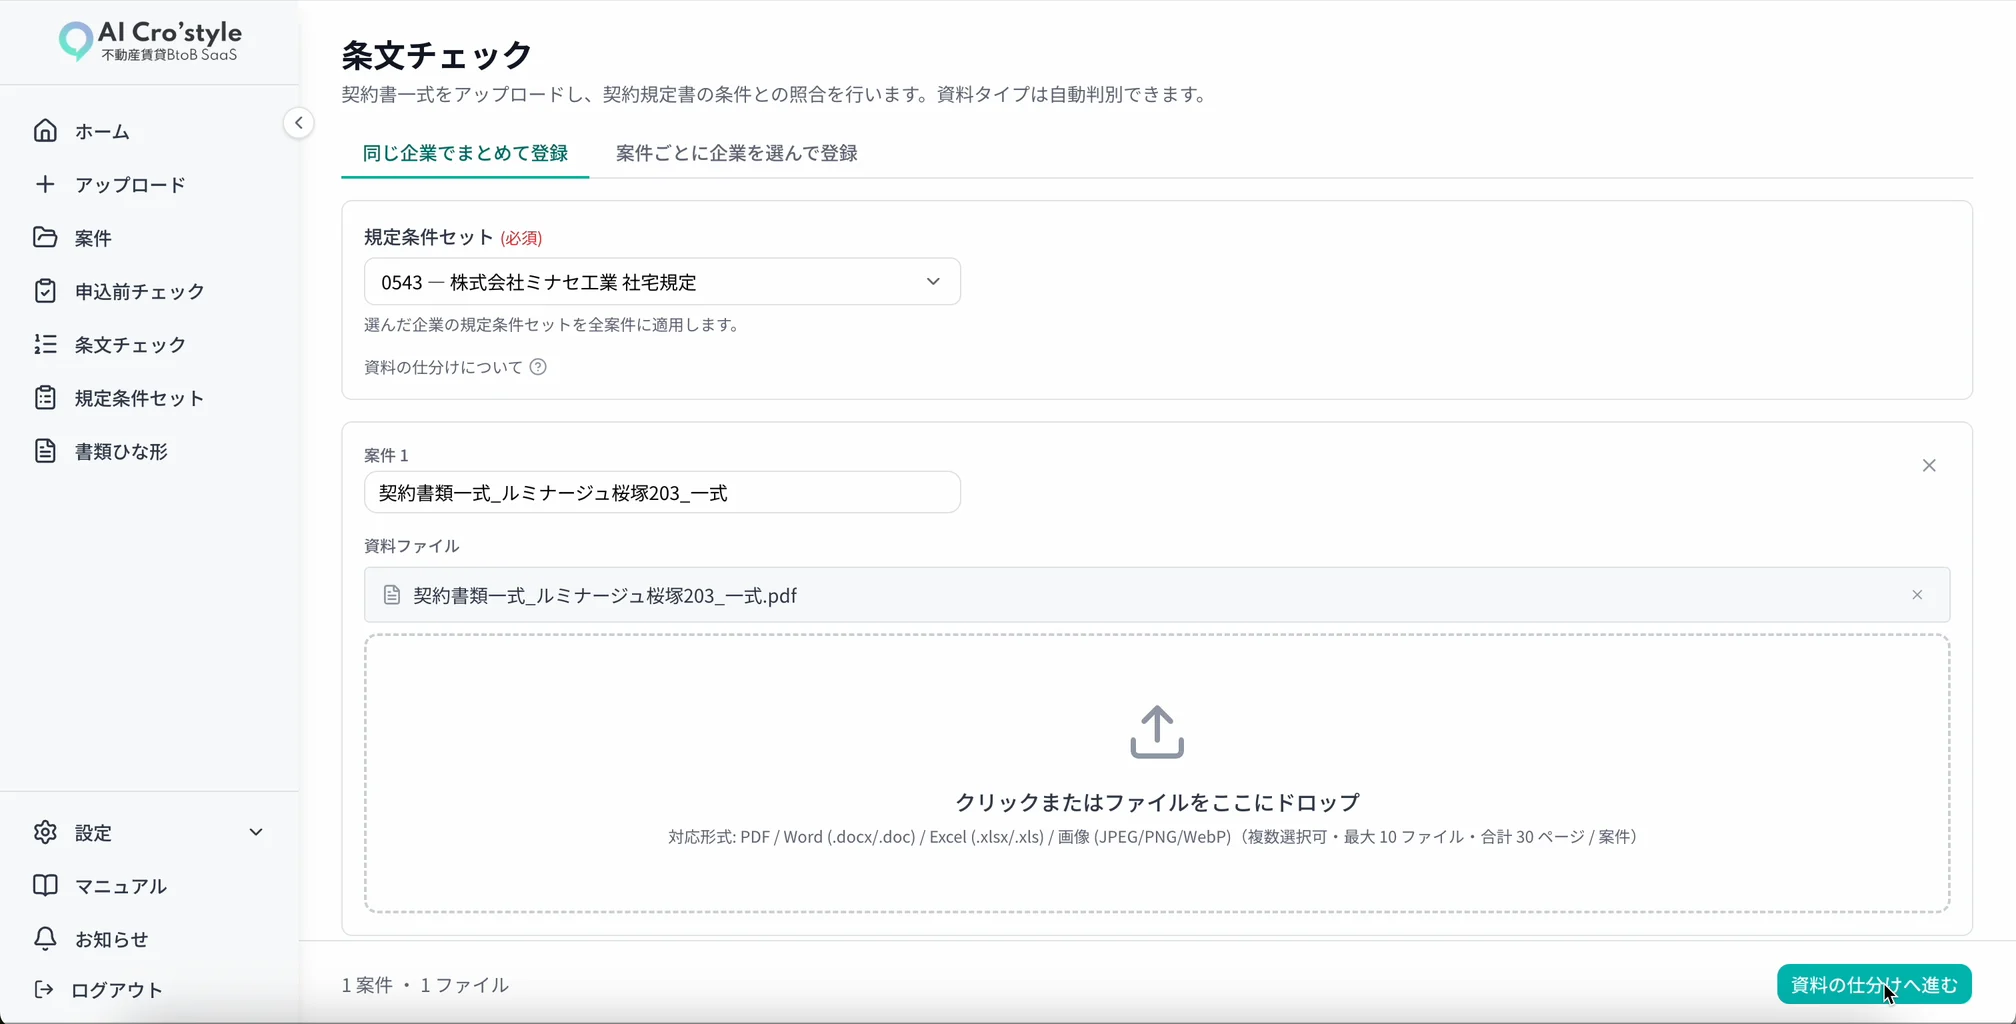2016x1024 pixels.
Task: Switch to 案件ごとに企業を選んで登録 tab
Action: [737, 153]
